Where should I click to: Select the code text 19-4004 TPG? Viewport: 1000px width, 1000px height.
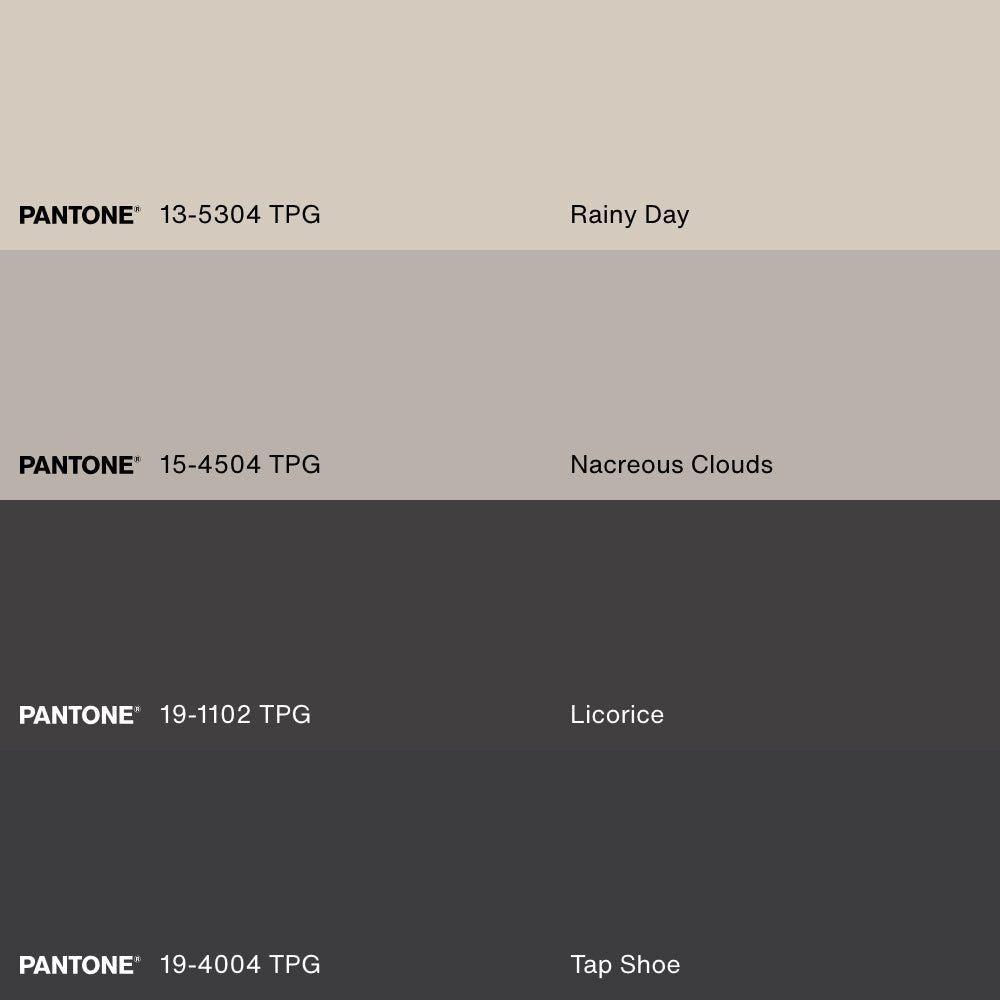tap(240, 965)
